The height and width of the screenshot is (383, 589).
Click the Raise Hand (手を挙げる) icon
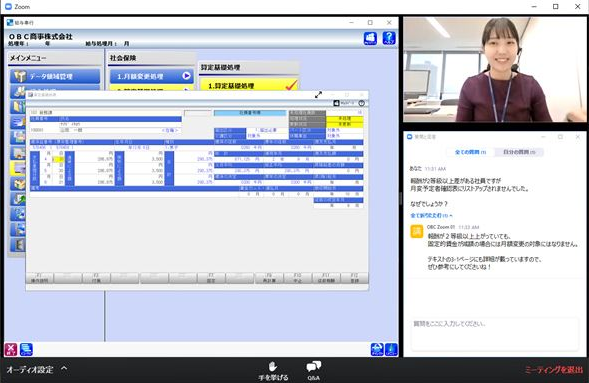pos(273,366)
